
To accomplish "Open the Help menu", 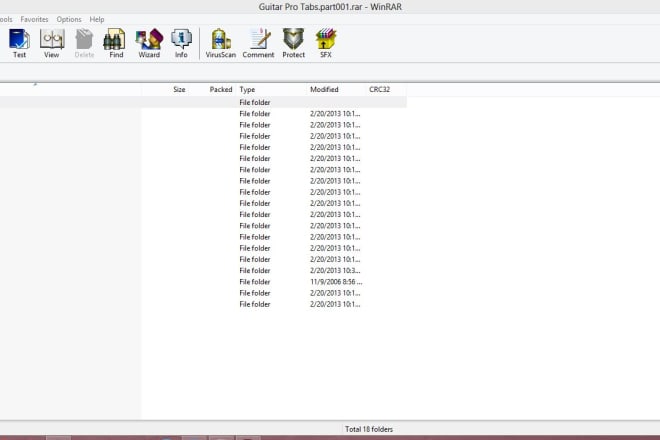I will 97,19.
